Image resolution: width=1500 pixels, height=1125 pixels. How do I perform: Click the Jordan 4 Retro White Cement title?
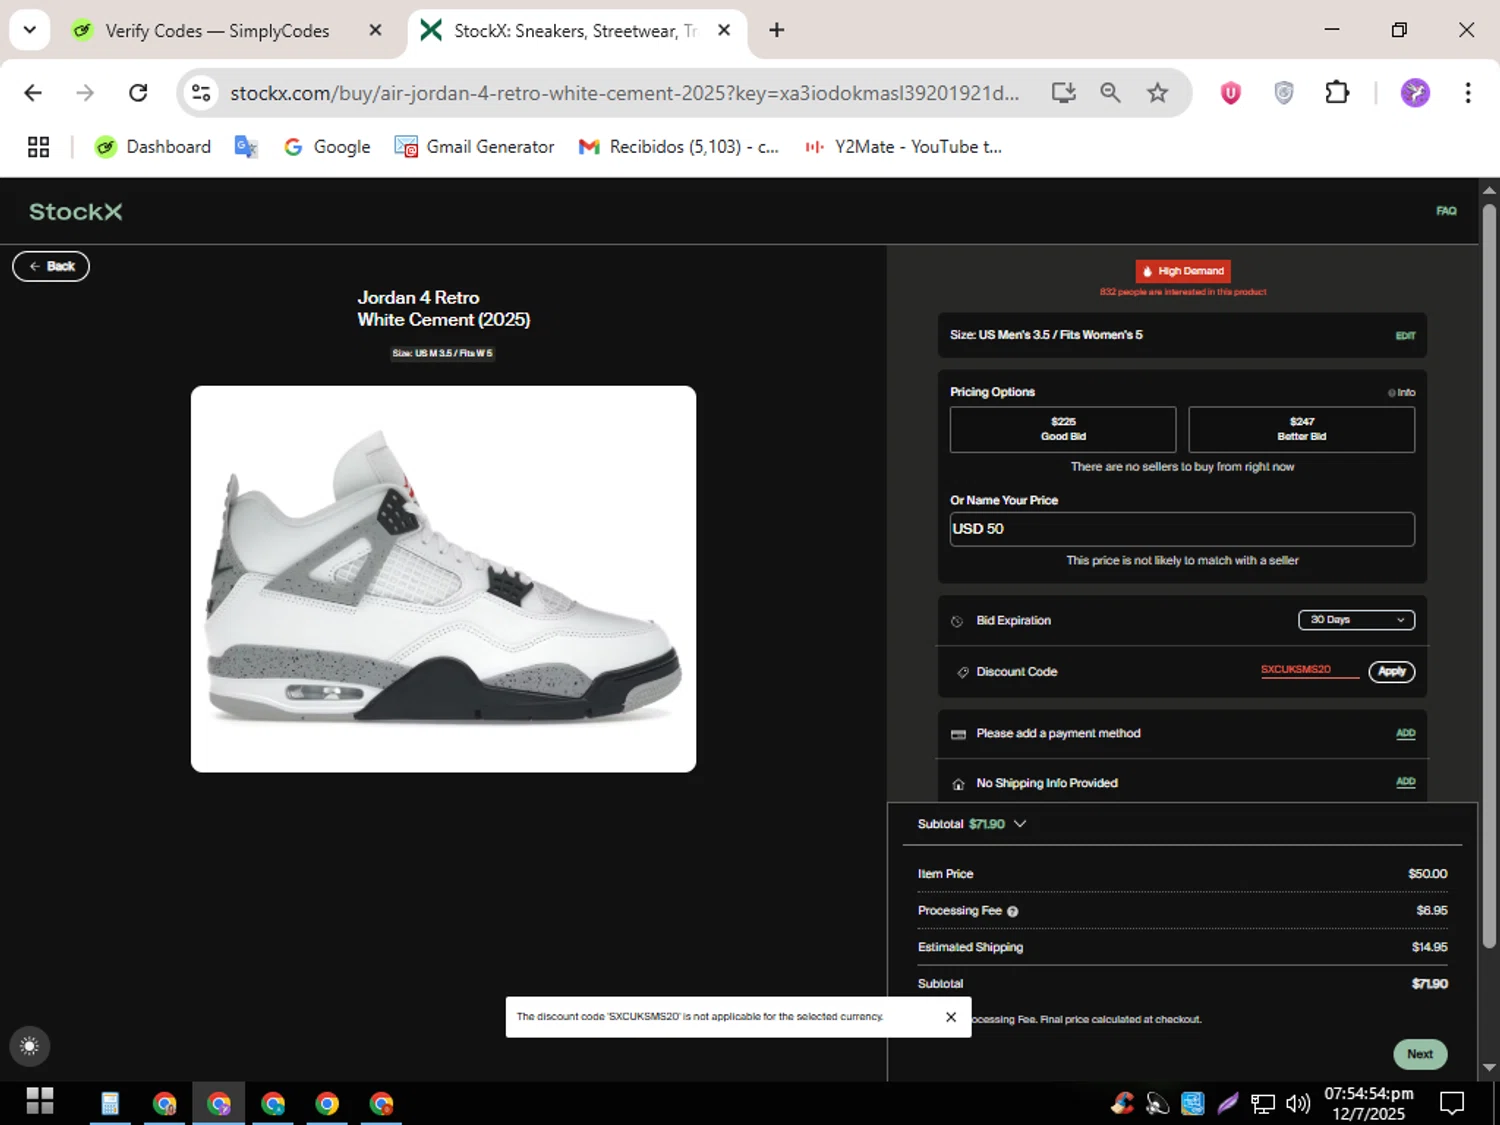click(443, 309)
